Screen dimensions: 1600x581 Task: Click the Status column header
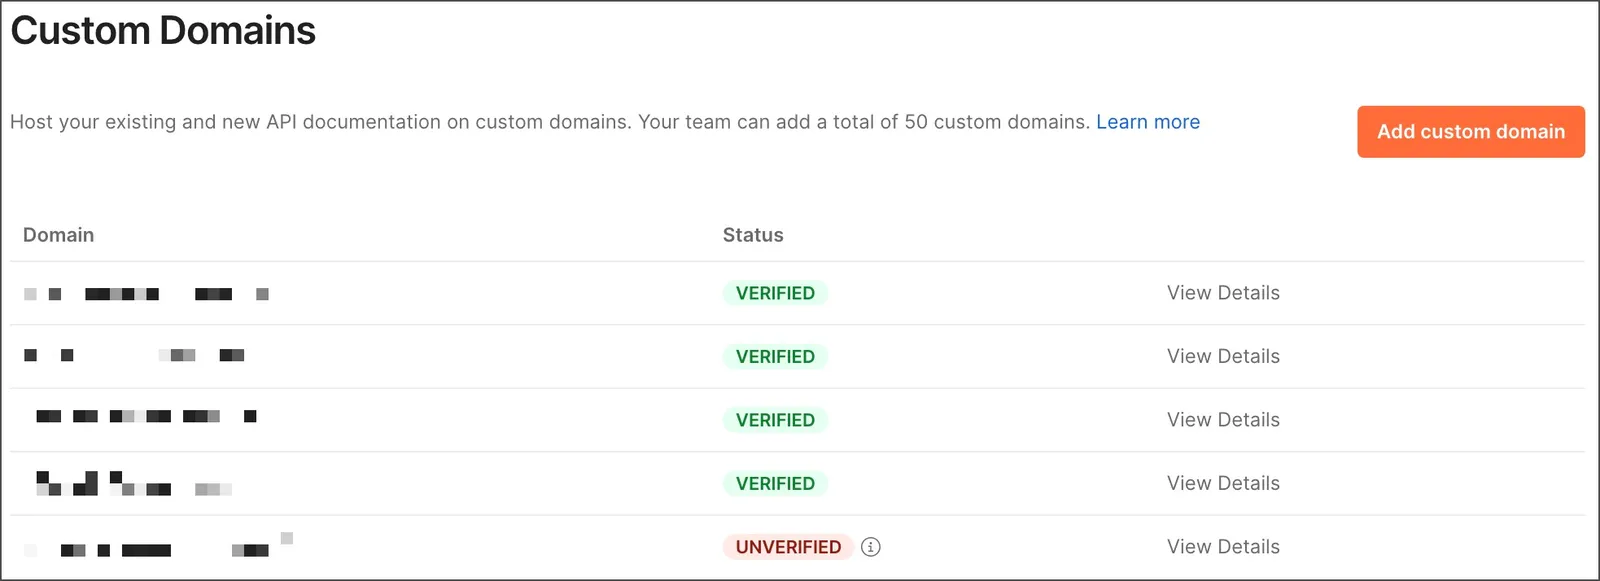tap(753, 235)
